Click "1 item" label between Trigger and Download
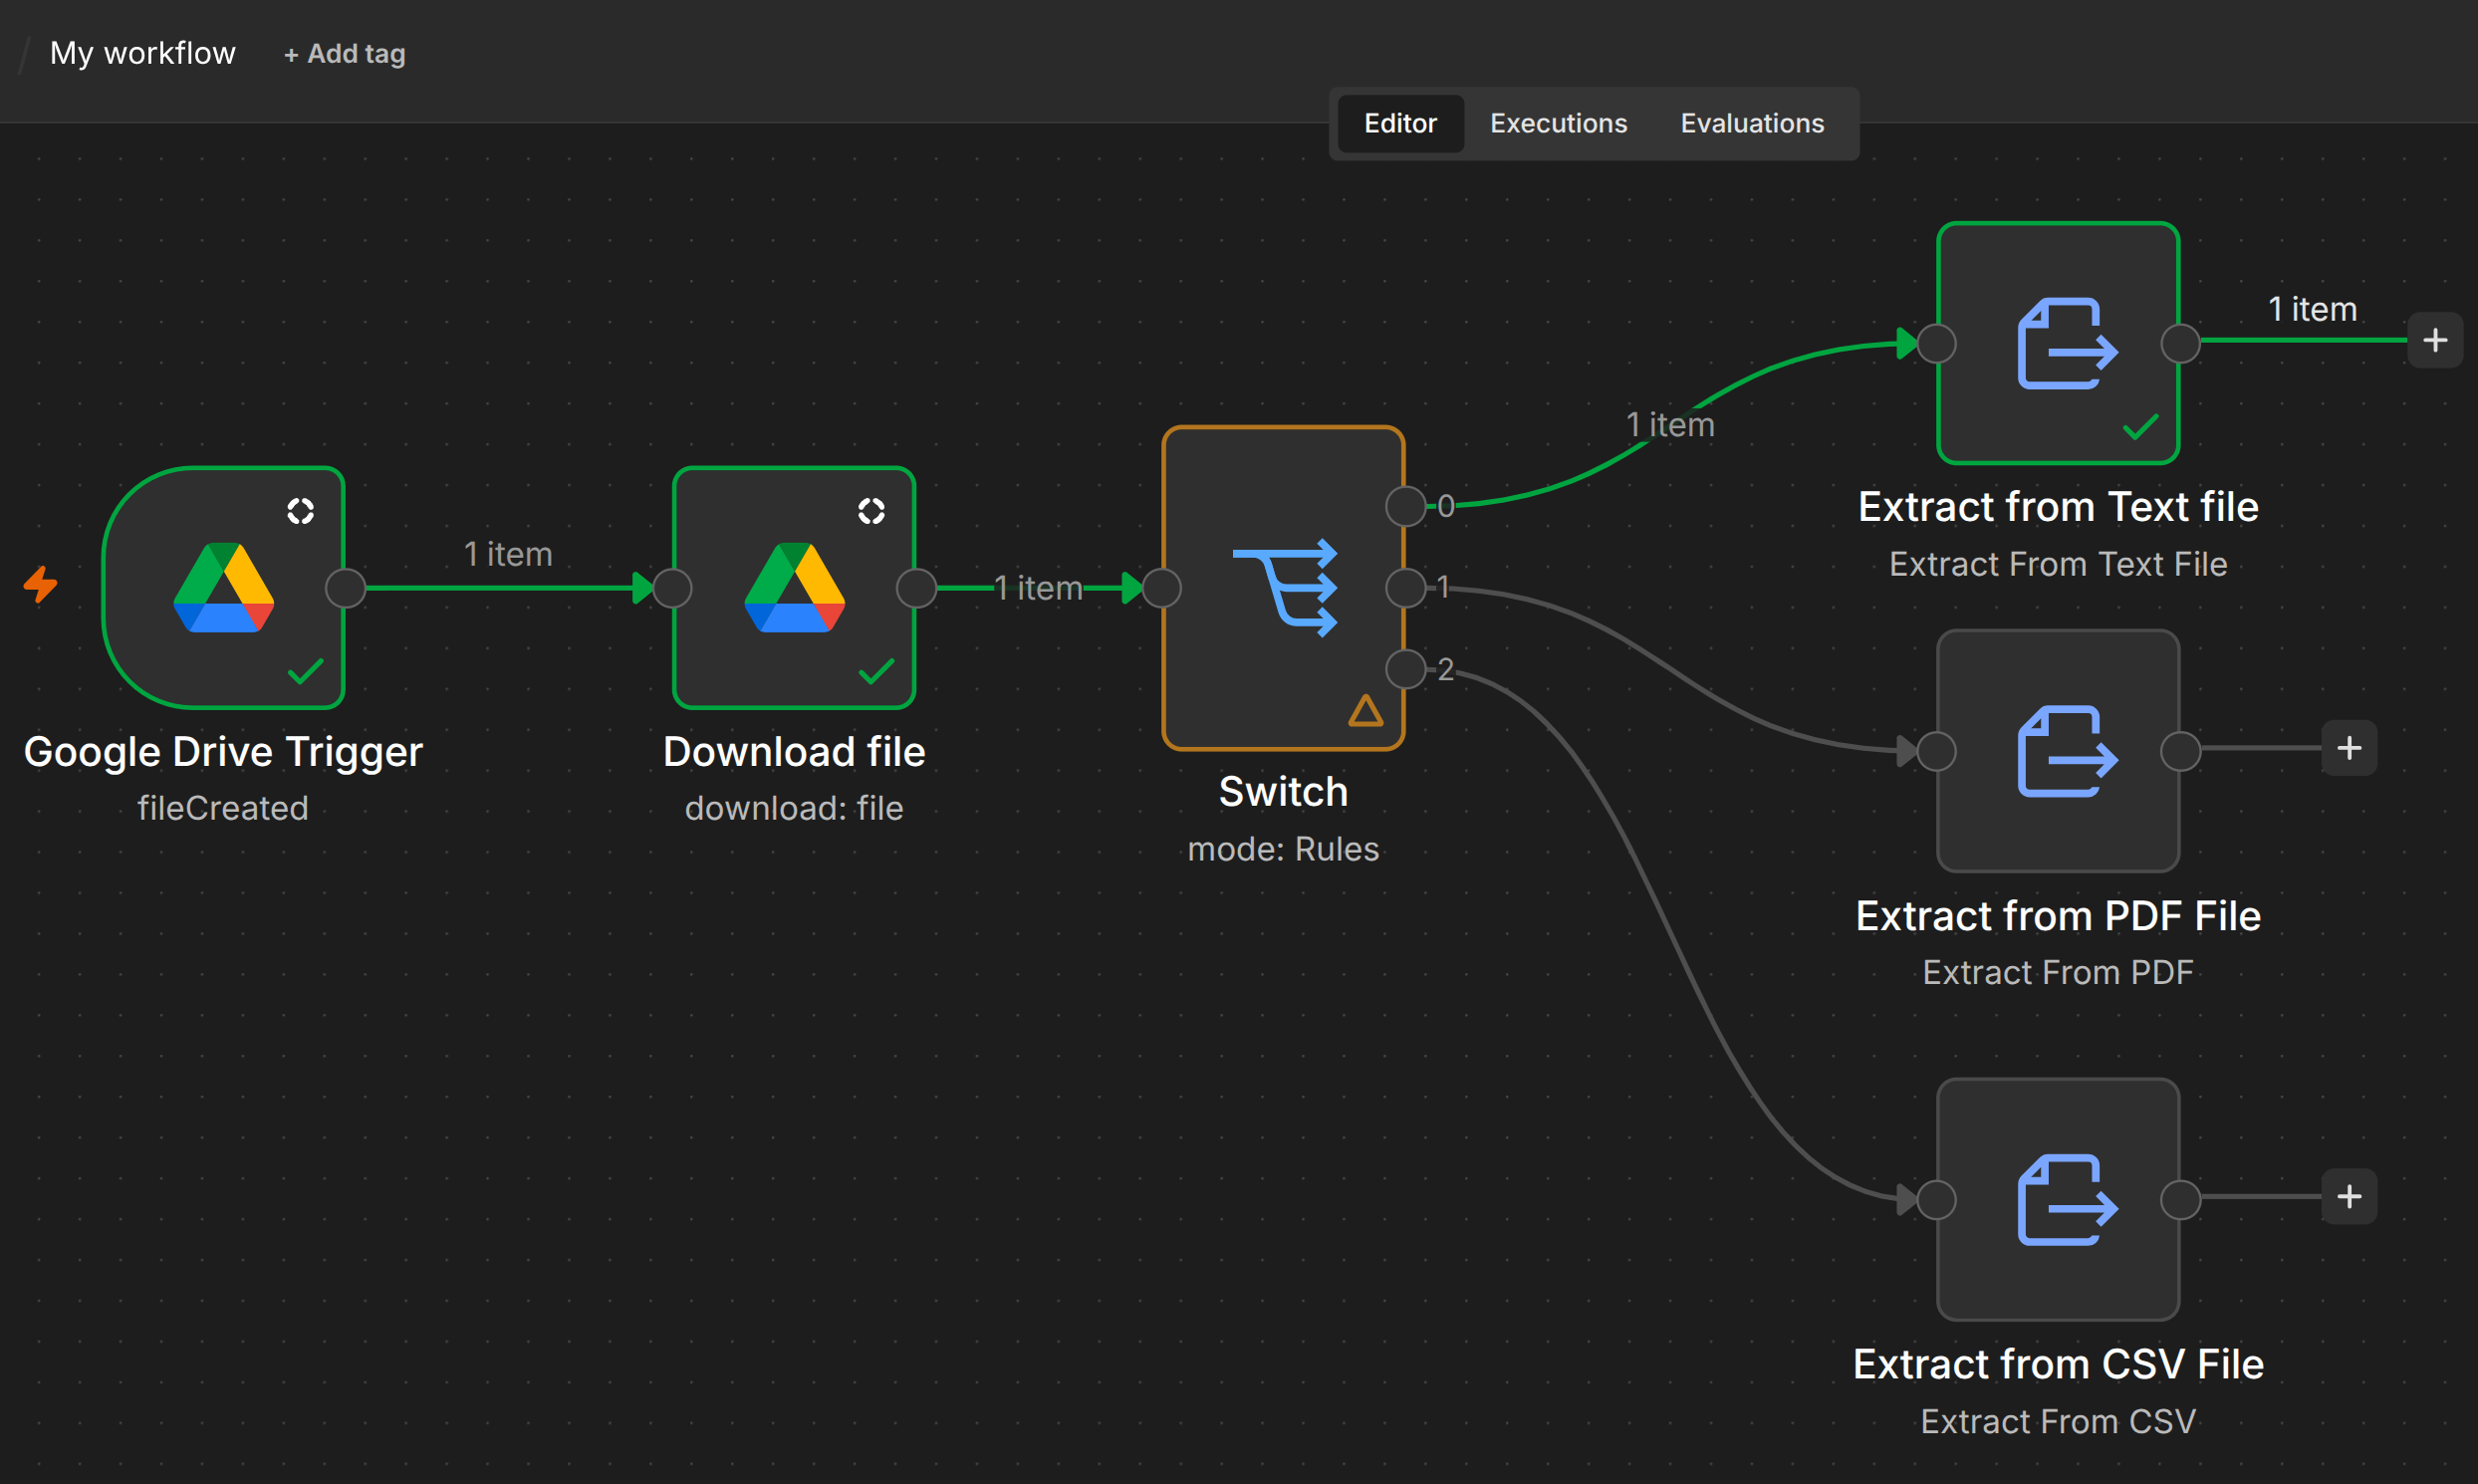Image resolution: width=2478 pixels, height=1484 pixels. [508, 554]
